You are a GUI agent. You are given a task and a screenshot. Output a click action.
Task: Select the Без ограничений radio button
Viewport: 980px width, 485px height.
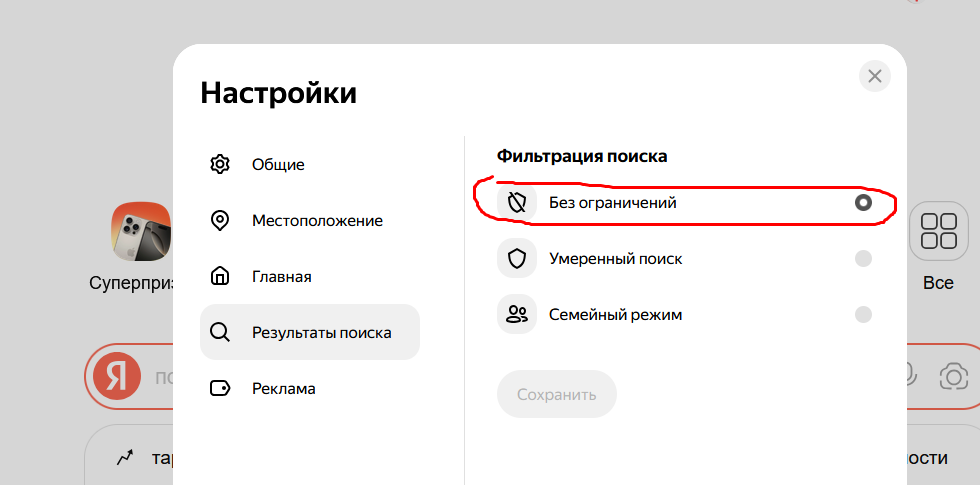(x=863, y=202)
